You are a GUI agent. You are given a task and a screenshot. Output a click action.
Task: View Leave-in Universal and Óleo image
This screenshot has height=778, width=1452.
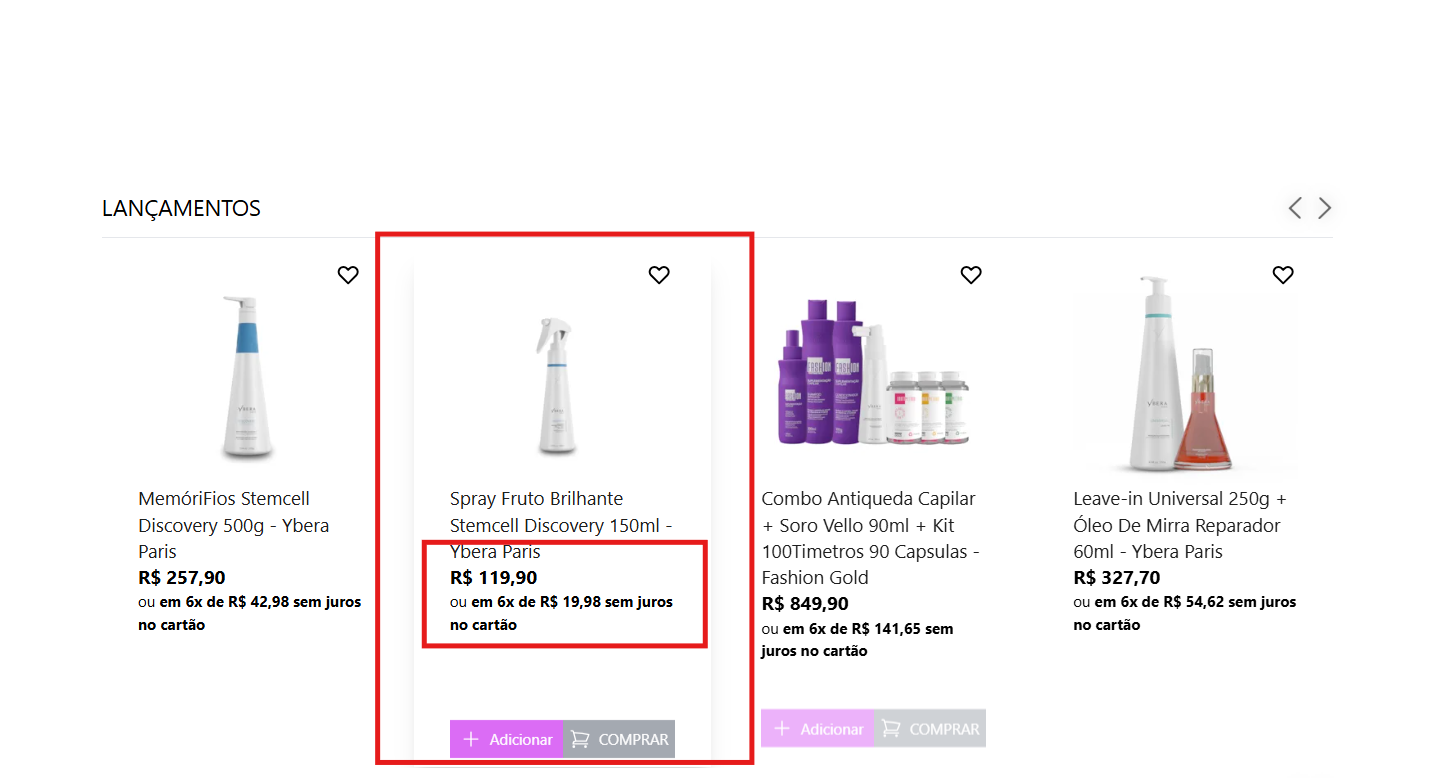tap(1184, 375)
